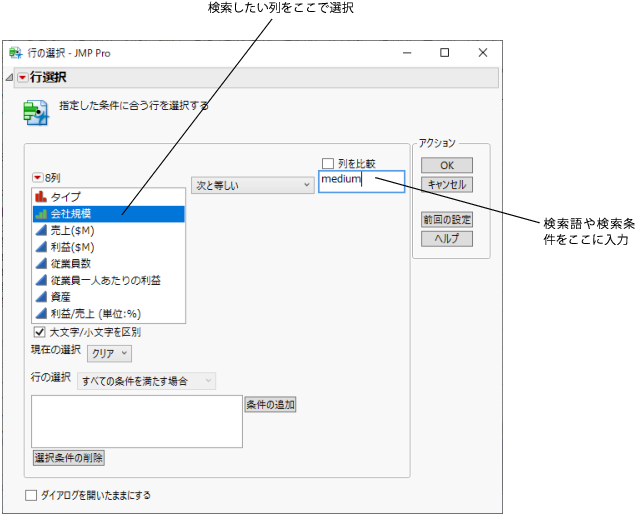The image size is (638, 516).
Task: Close the 行の選択 dialog window
Action: (x=483, y=53)
